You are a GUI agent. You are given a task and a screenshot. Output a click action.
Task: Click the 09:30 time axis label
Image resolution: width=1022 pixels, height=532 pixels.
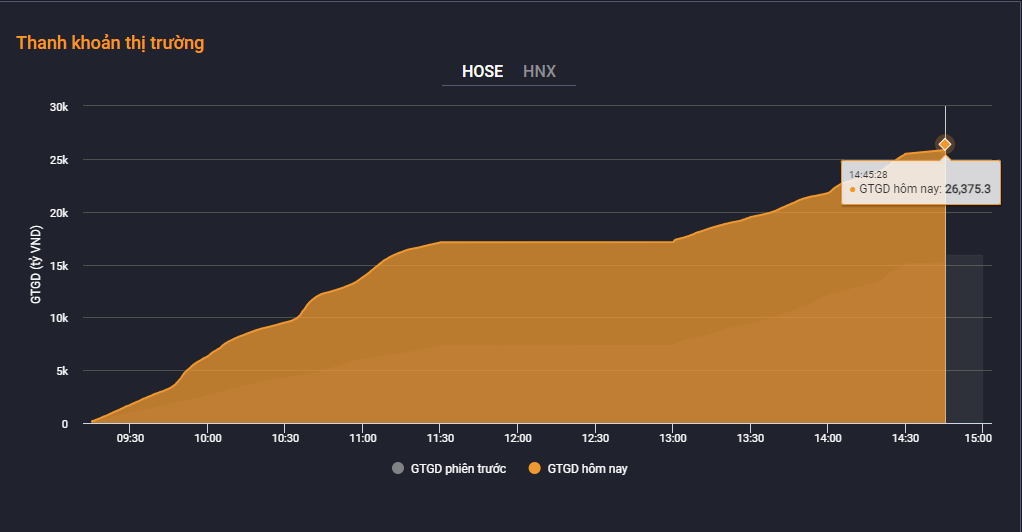tap(130, 438)
